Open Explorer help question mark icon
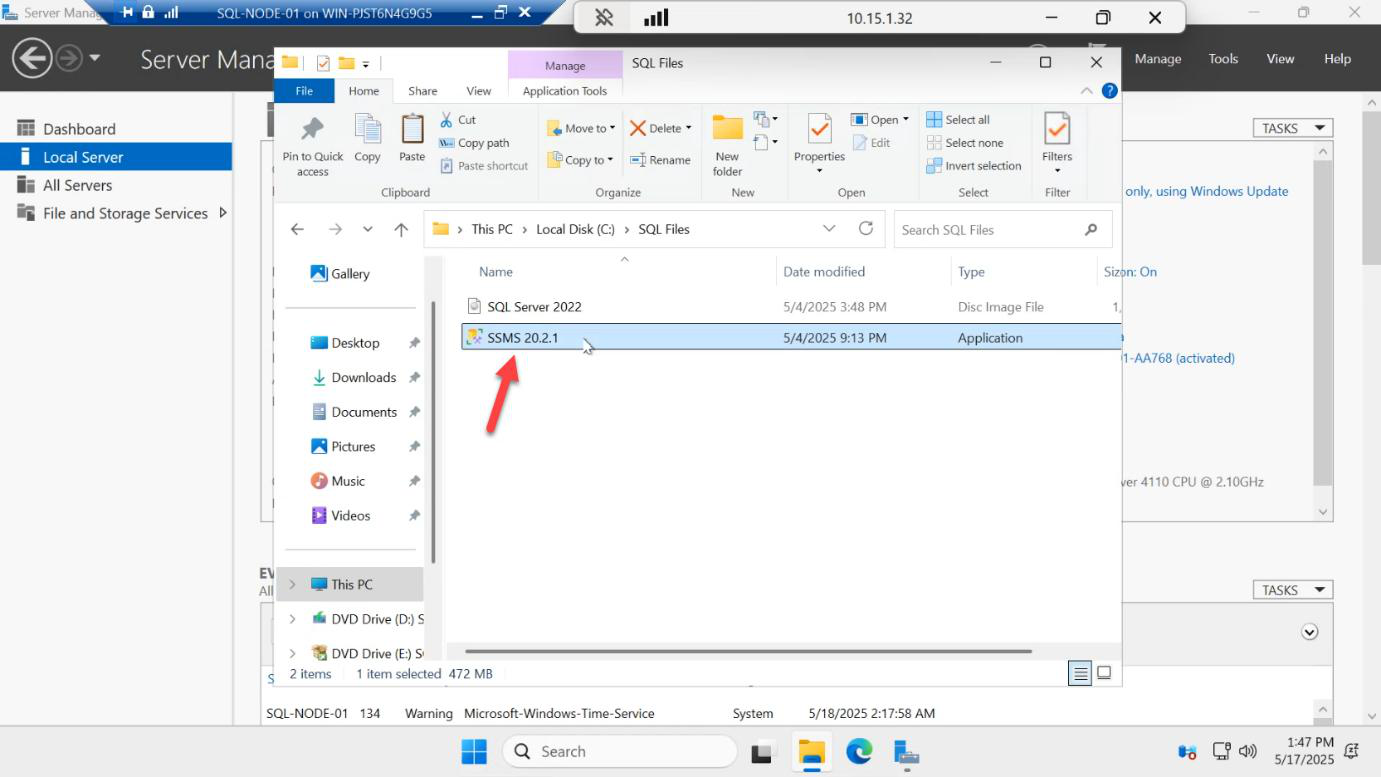This screenshot has width=1381, height=777. (1109, 91)
